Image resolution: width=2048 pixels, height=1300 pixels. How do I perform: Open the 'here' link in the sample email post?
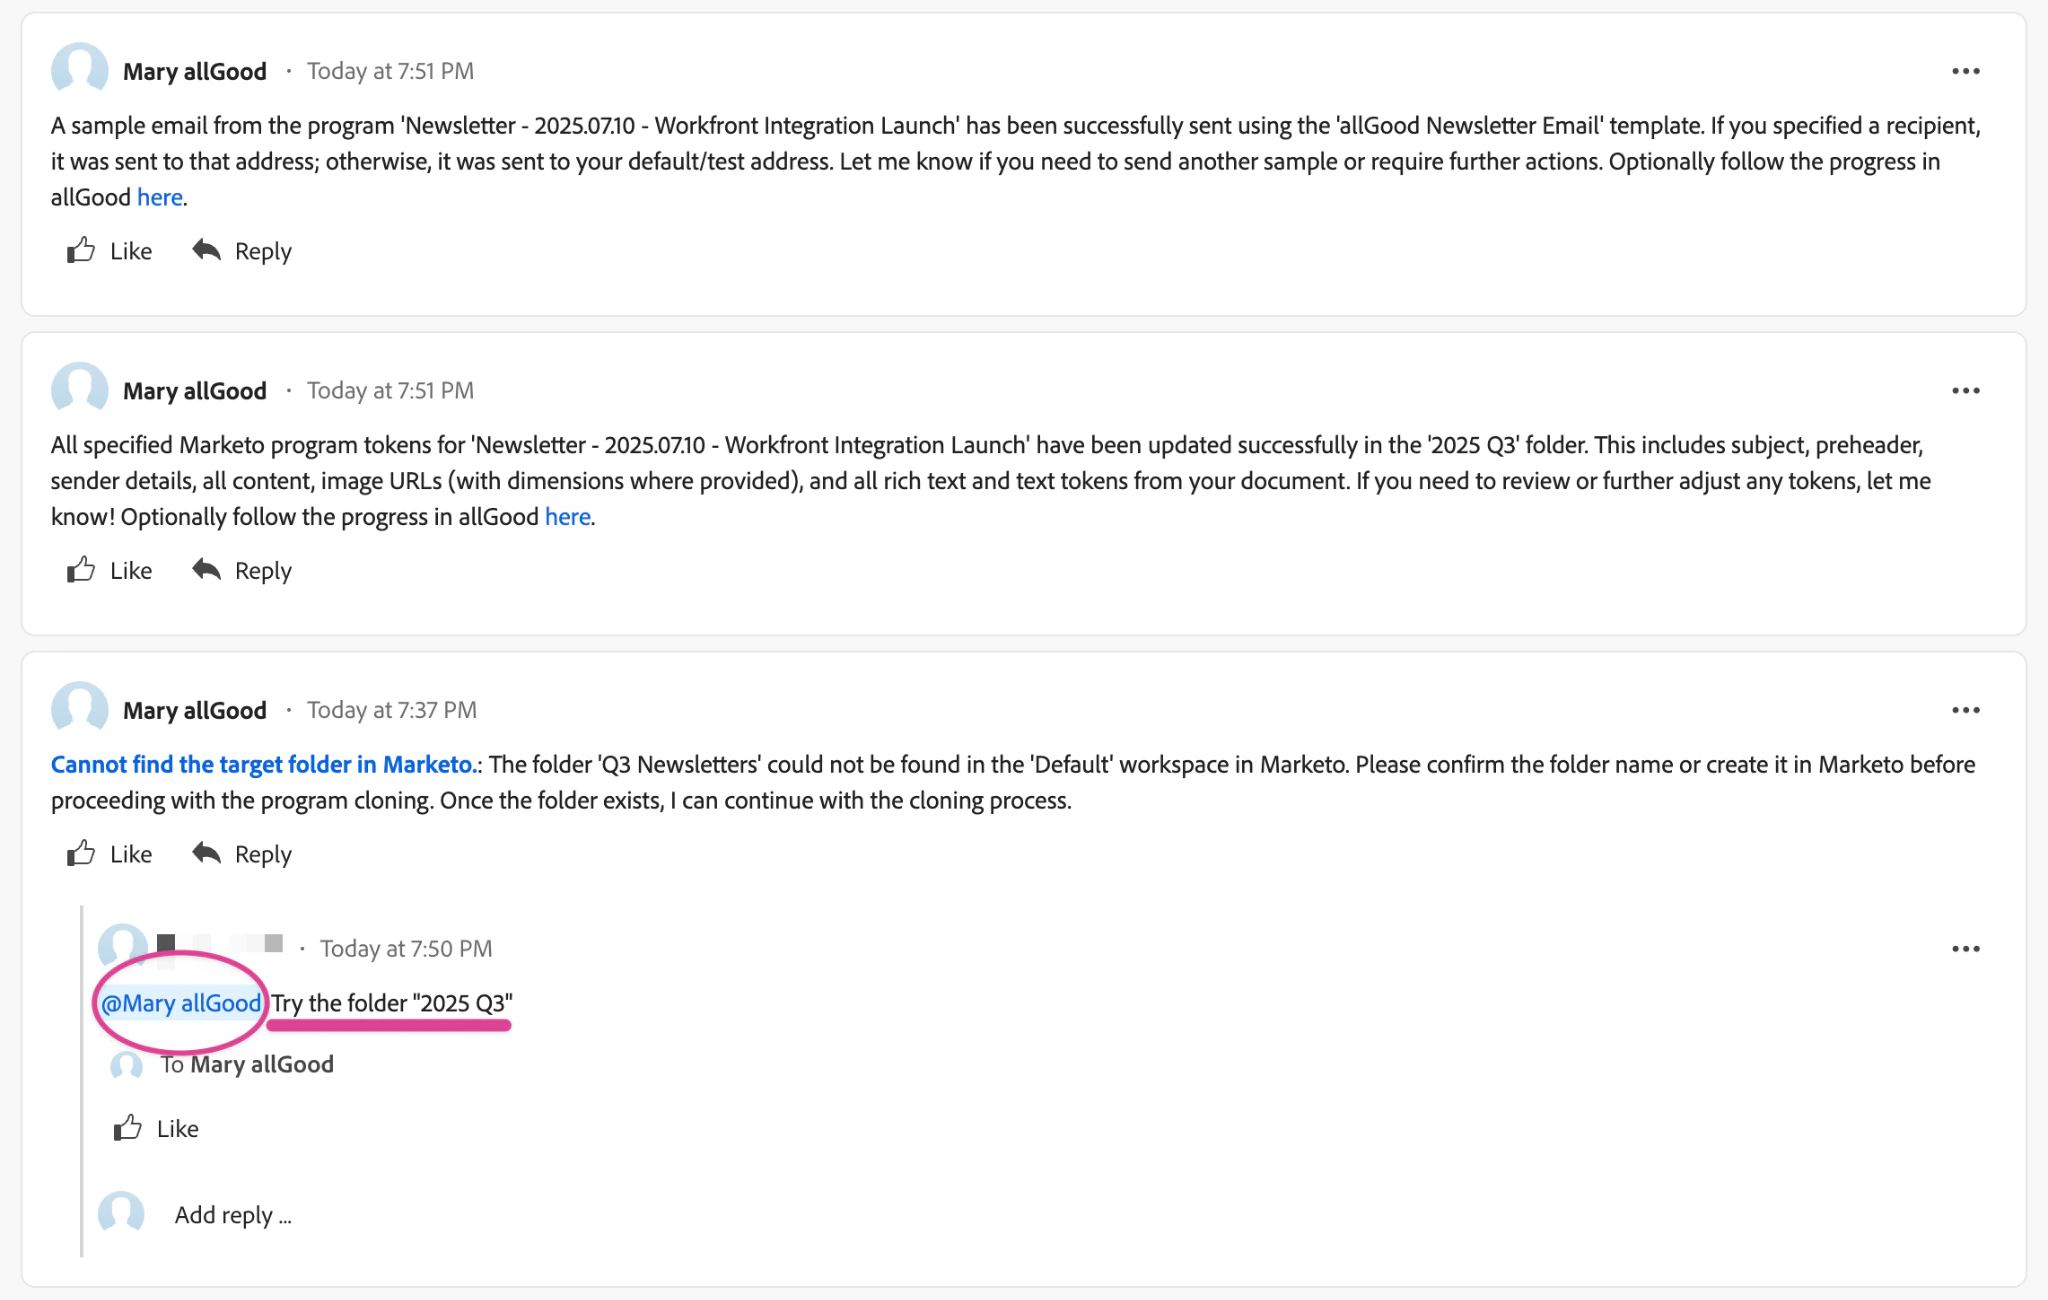(159, 196)
